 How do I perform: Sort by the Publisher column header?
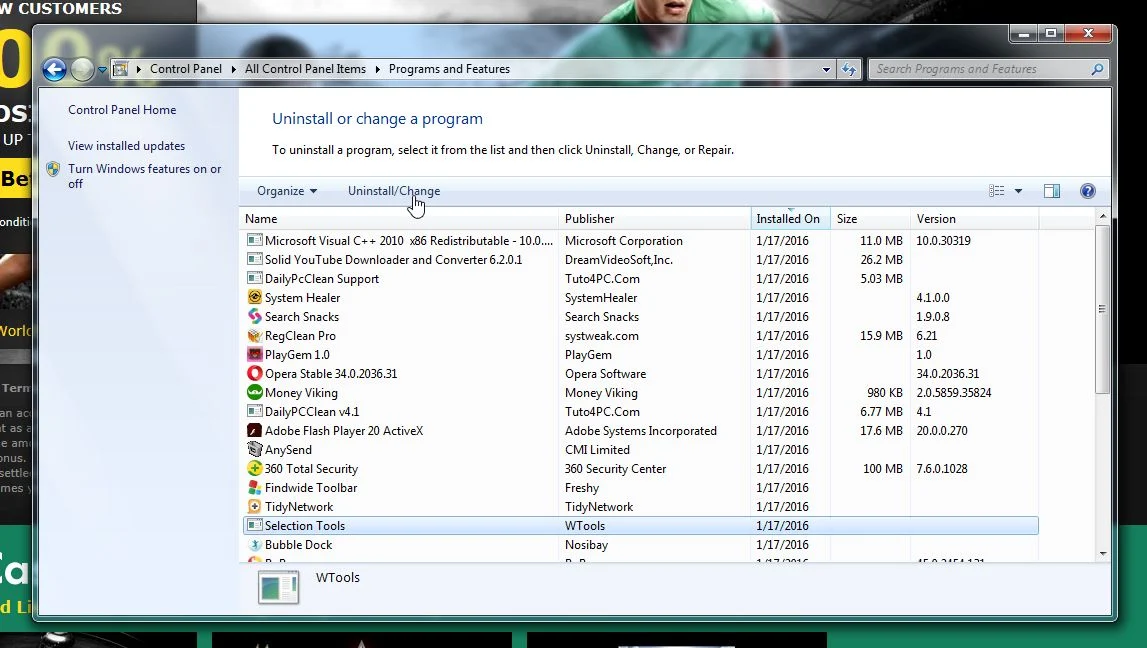coord(655,219)
